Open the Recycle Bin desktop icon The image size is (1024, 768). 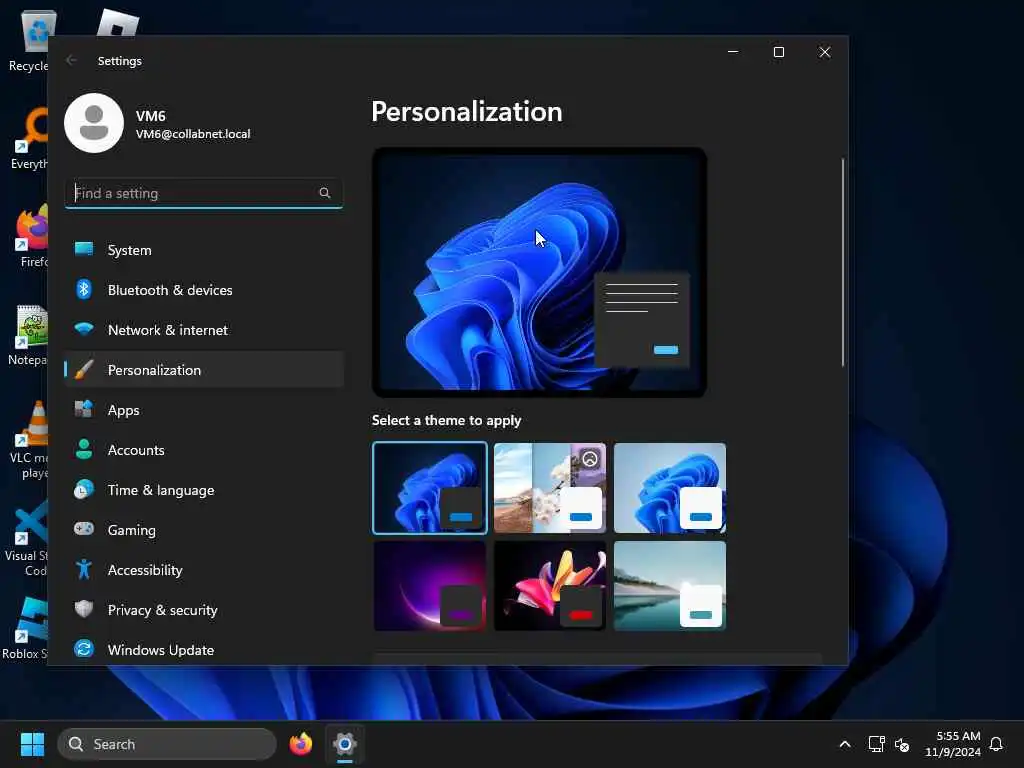tap(29, 40)
